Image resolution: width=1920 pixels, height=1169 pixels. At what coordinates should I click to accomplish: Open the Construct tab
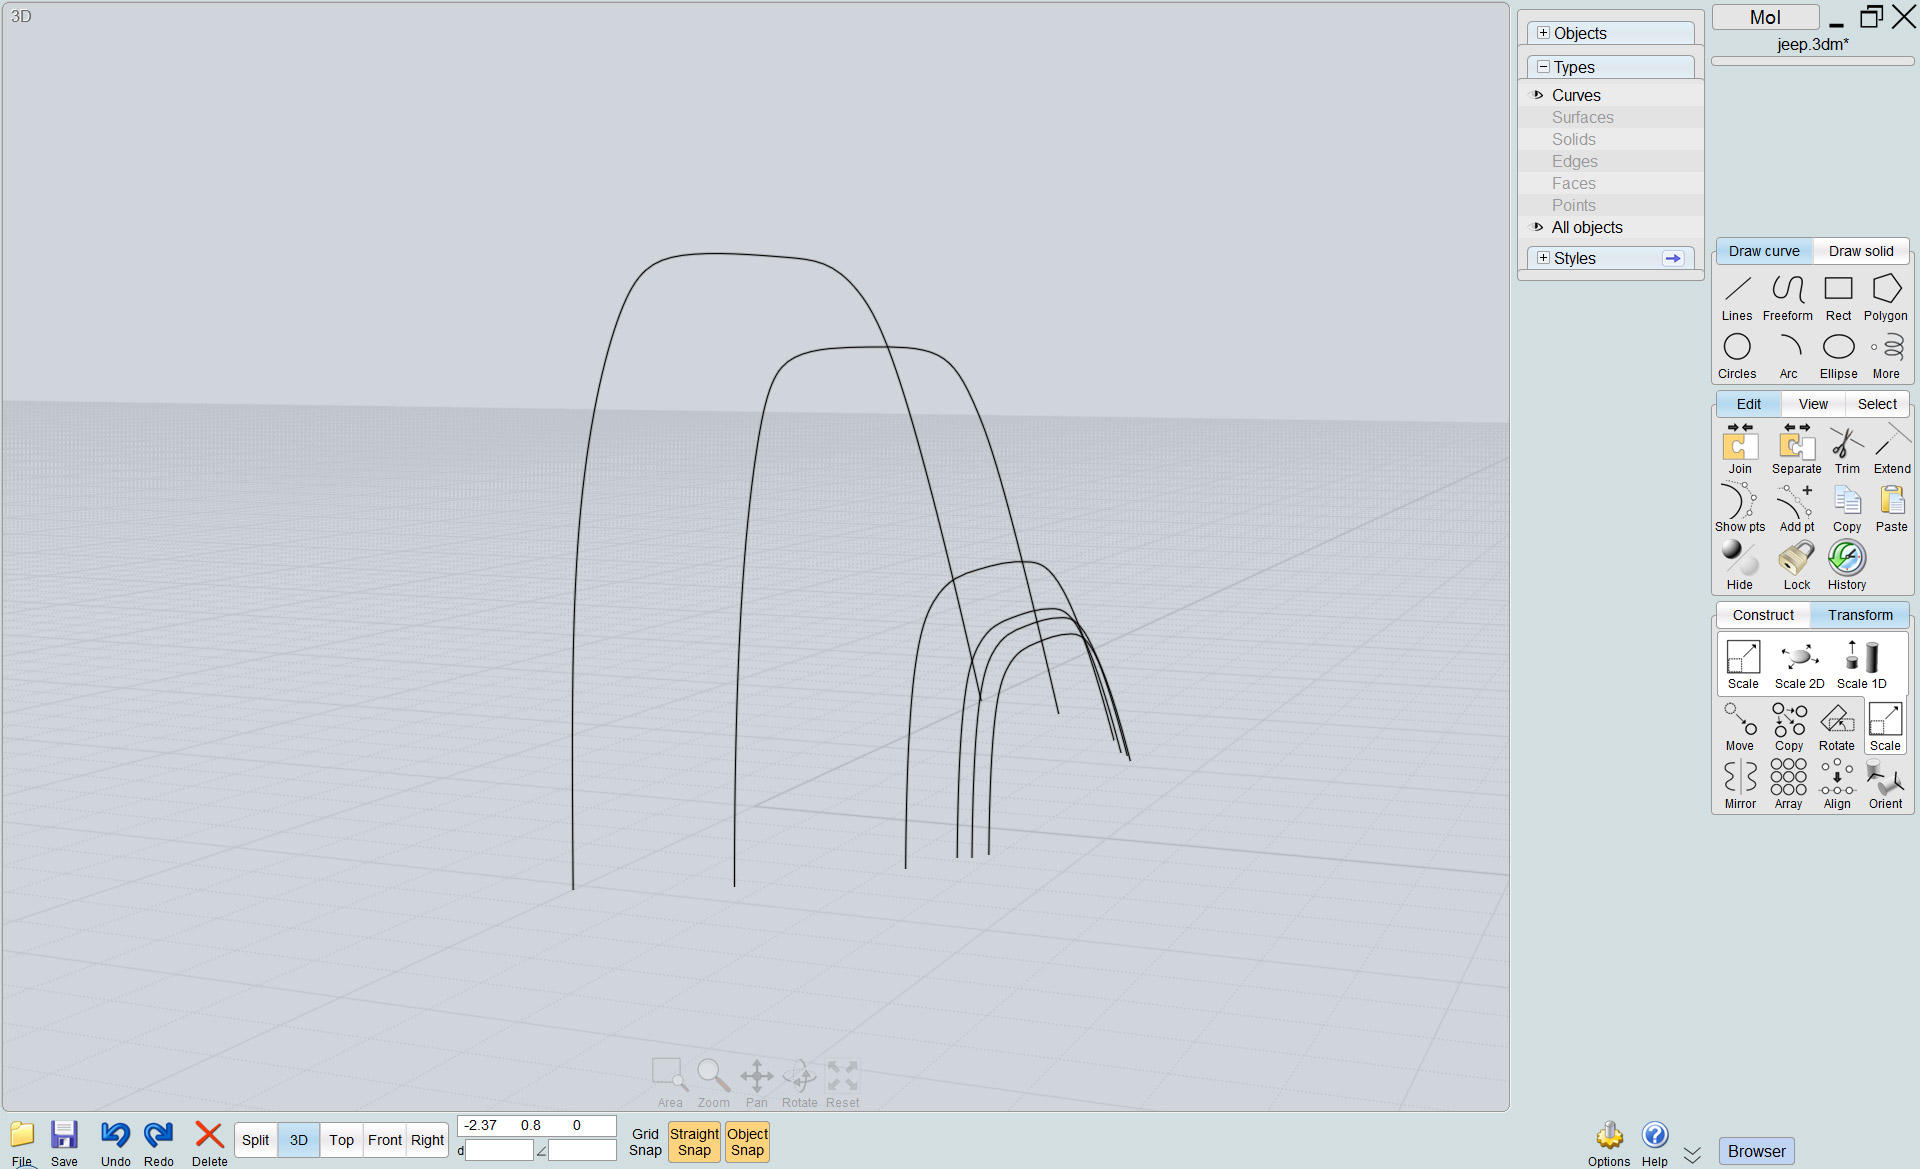click(x=1763, y=615)
